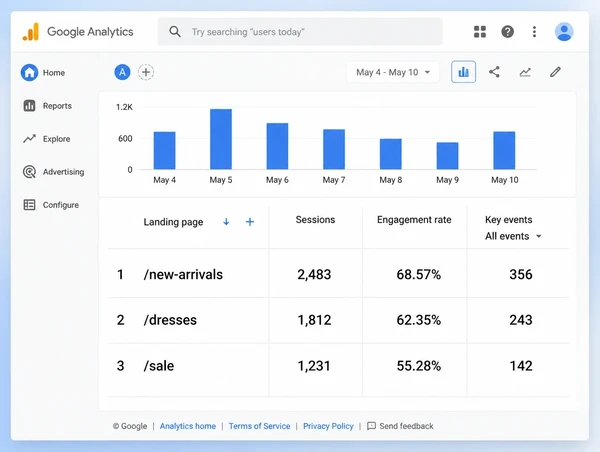Select the 'A' segment badge
The height and width of the screenshot is (452, 600).
click(122, 72)
